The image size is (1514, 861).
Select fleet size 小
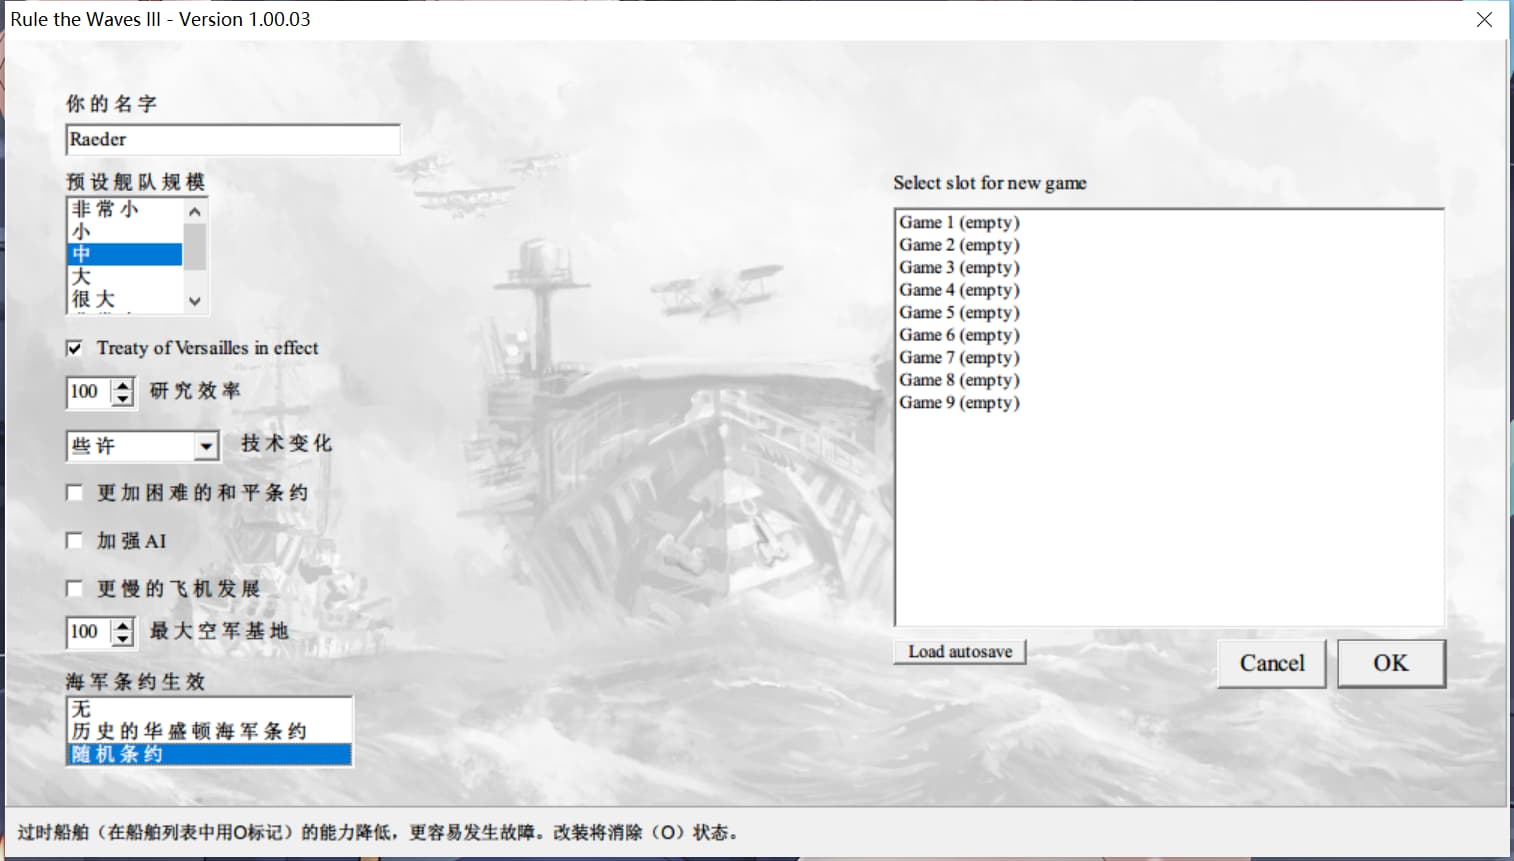coord(125,231)
